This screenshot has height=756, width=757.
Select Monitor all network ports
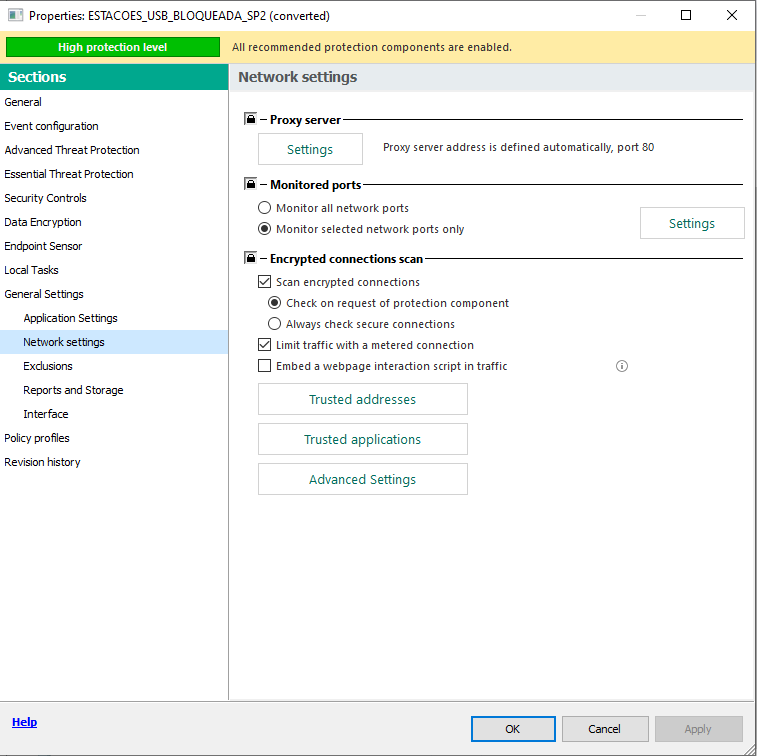[265, 209]
